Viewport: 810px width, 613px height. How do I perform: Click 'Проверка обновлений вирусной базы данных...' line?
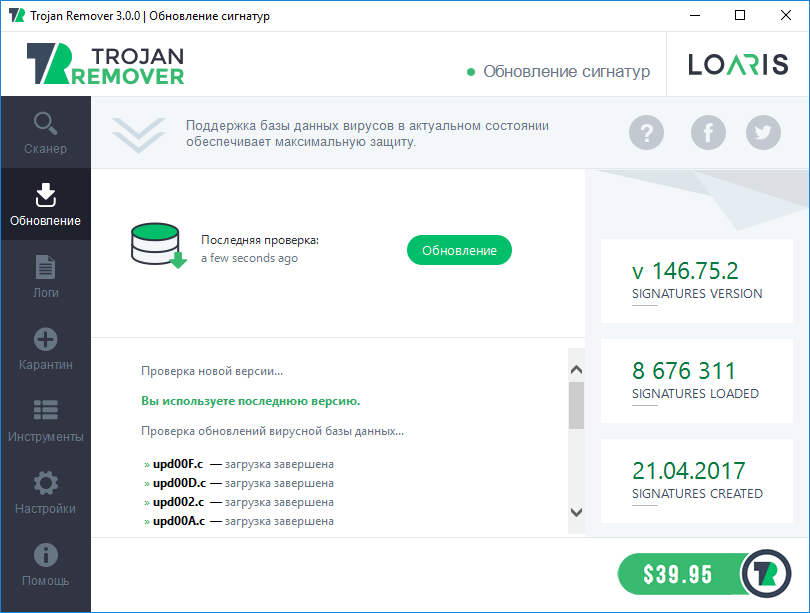click(x=272, y=431)
